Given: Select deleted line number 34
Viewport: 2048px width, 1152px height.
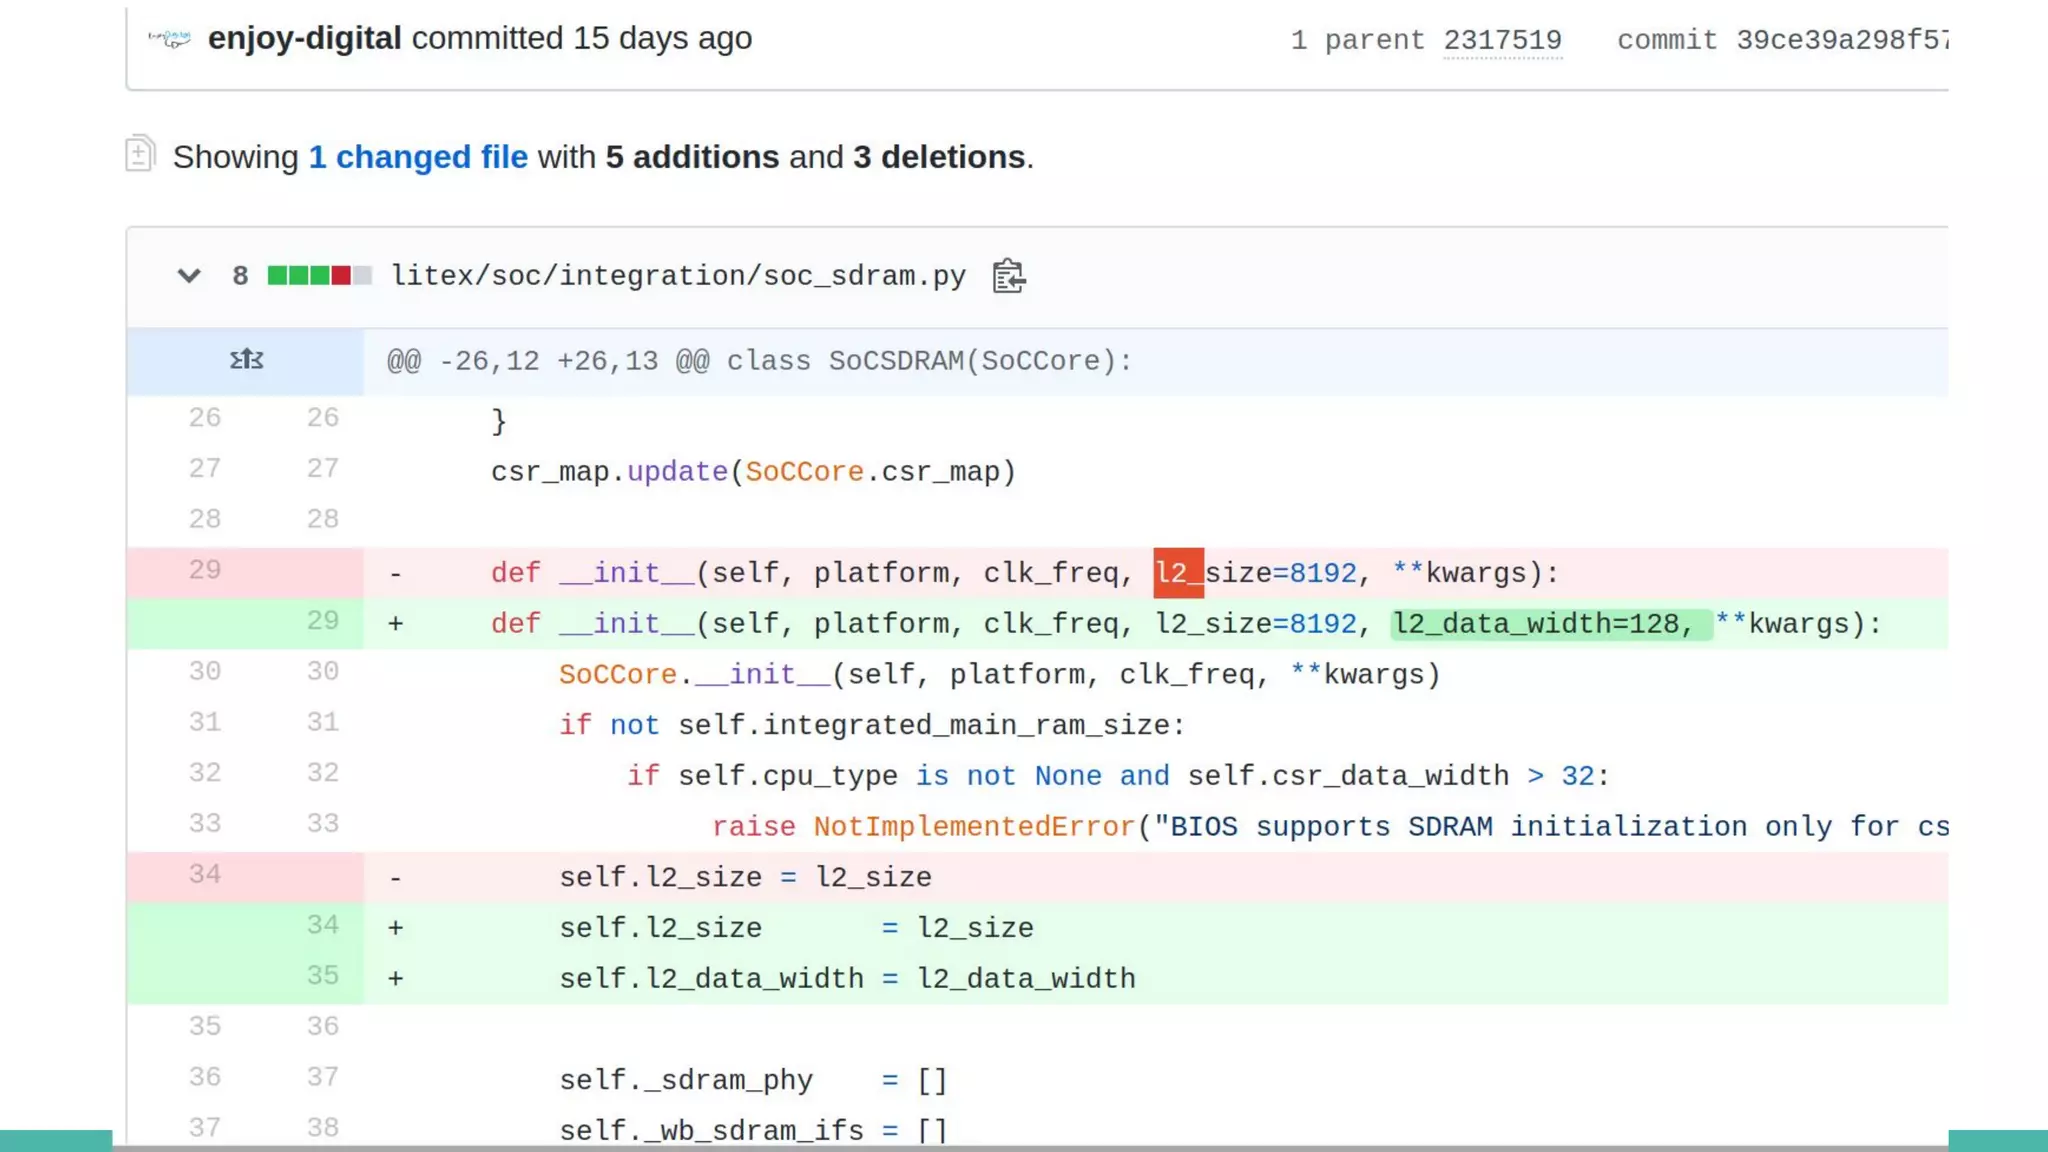Looking at the screenshot, I should click(x=205, y=874).
